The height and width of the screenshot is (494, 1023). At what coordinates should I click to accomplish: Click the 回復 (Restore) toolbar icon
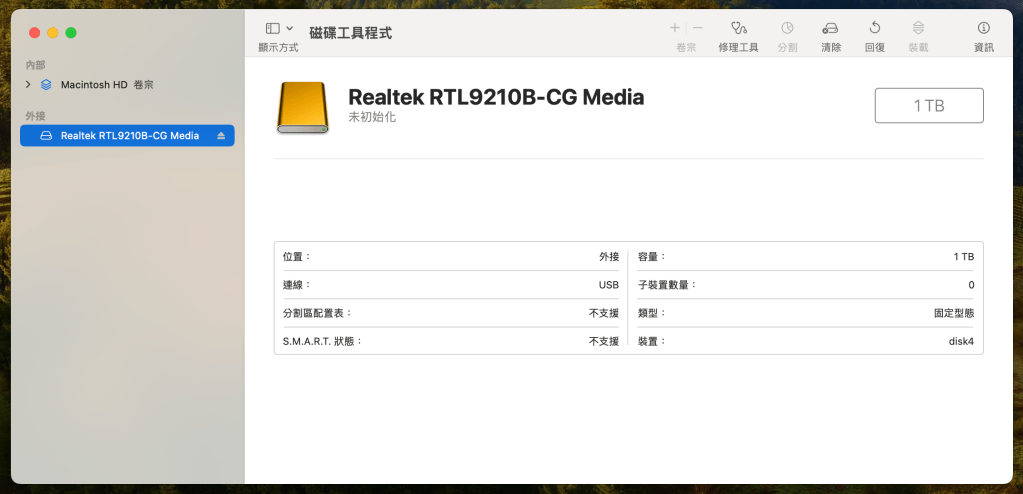click(874, 28)
